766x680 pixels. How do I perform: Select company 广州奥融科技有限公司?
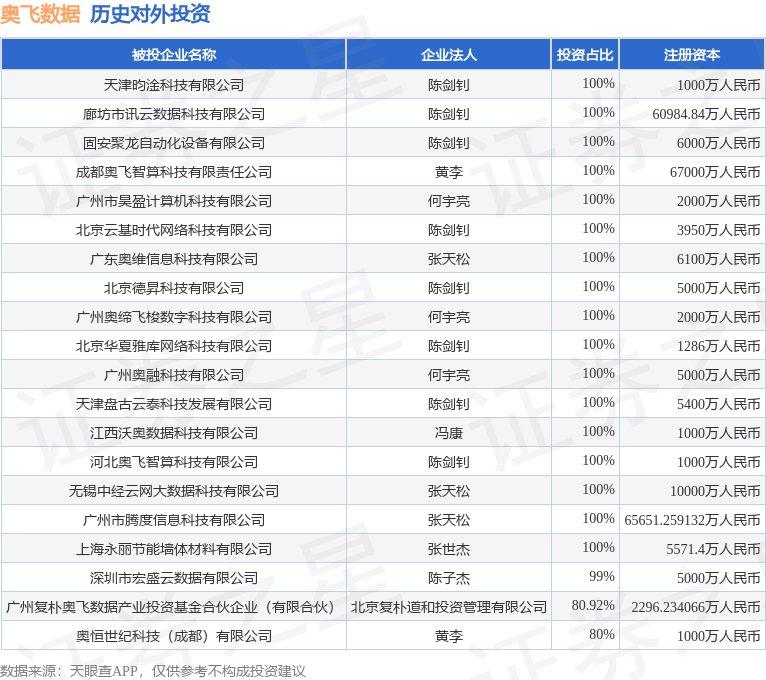[x=174, y=375]
